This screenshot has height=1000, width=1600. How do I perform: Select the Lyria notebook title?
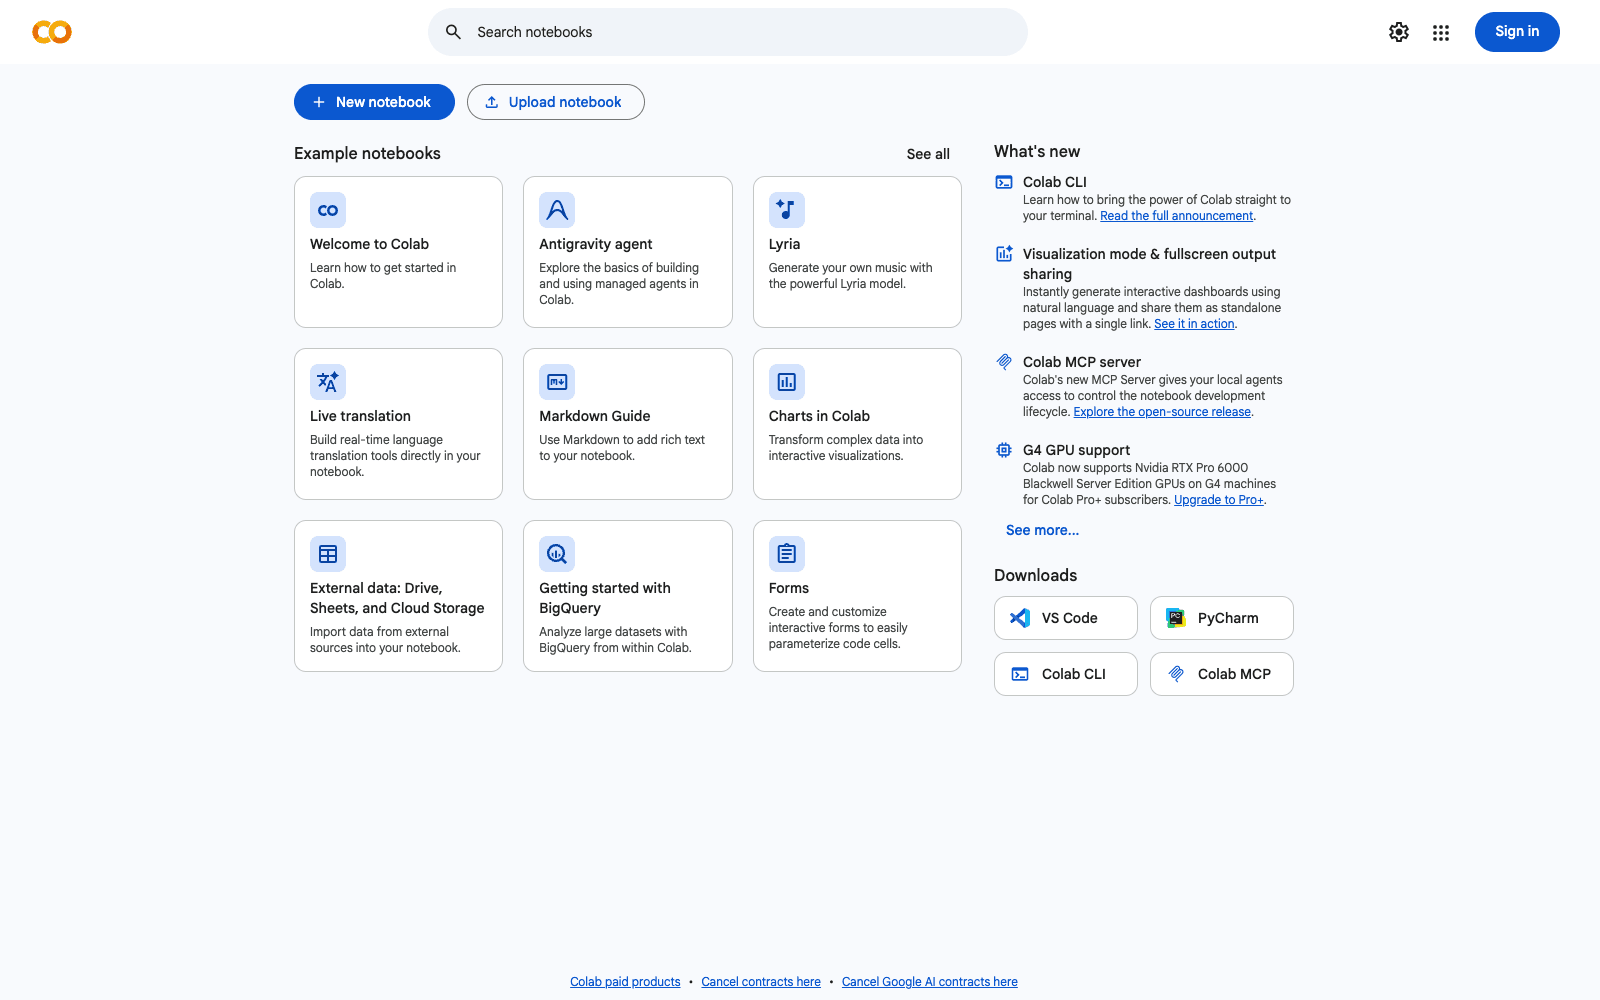tap(785, 244)
